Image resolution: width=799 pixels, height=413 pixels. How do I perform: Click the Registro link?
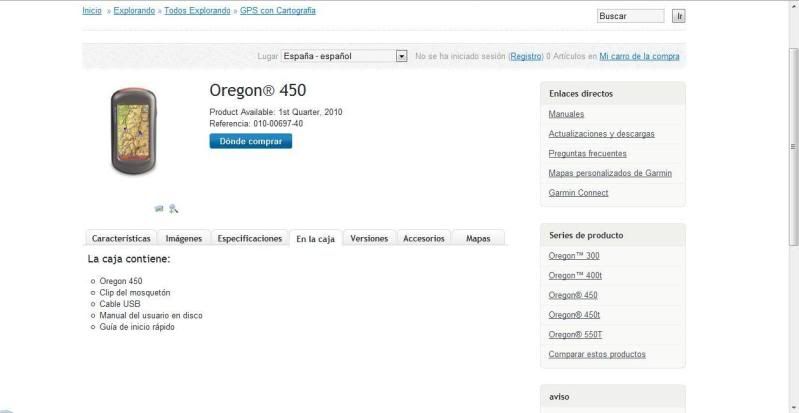(x=526, y=56)
